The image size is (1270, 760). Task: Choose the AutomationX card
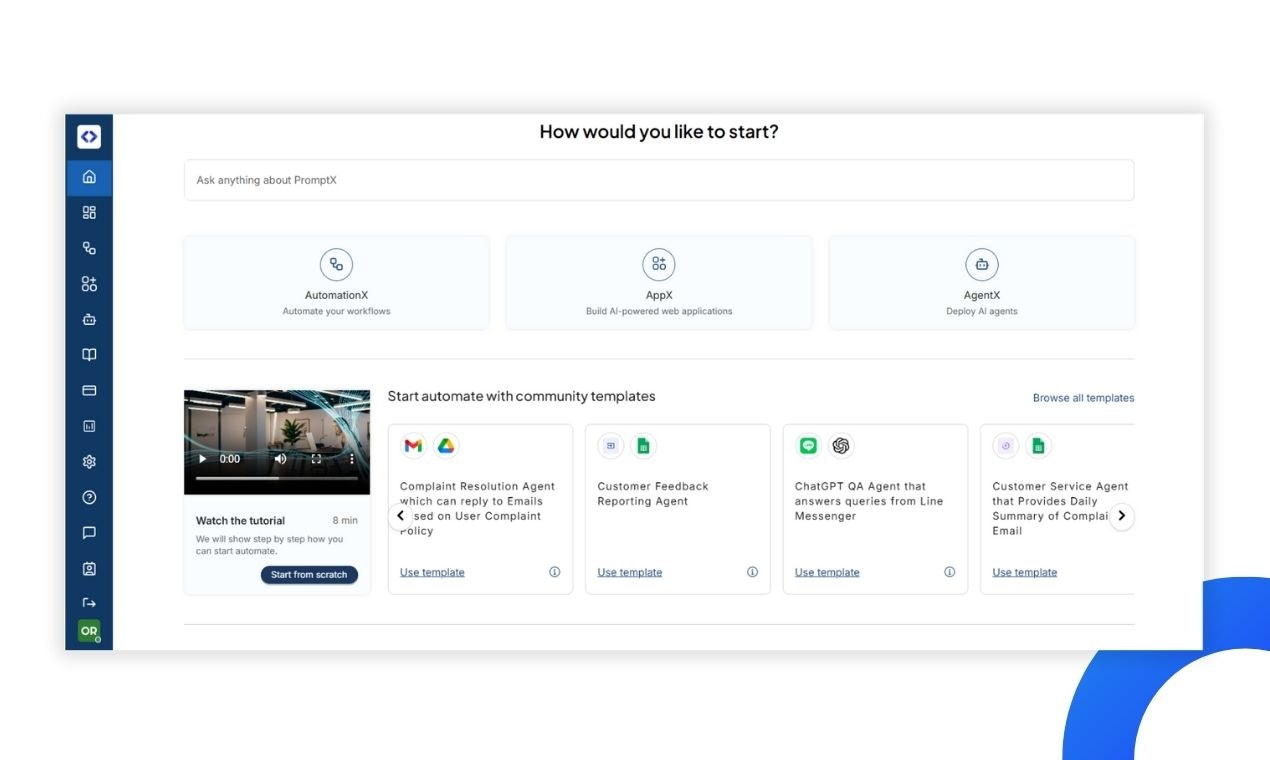coord(336,283)
